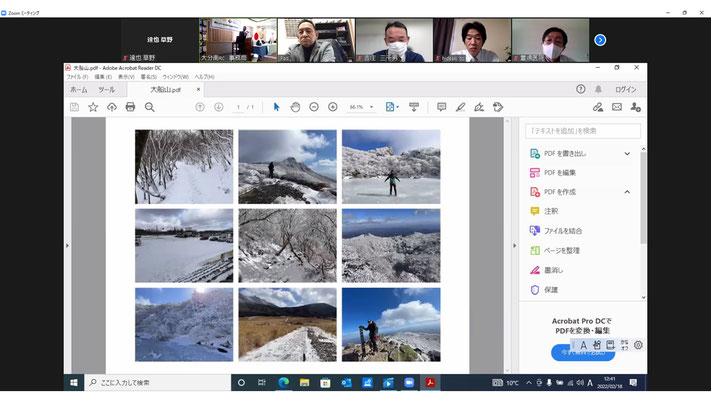Zoom out with the minus circle icon
This screenshot has height=400, width=711.
point(314,107)
